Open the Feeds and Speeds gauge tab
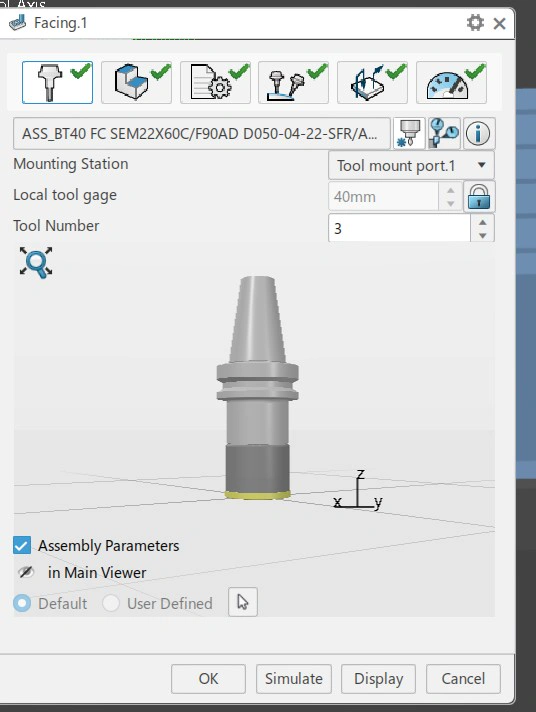 [452, 83]
